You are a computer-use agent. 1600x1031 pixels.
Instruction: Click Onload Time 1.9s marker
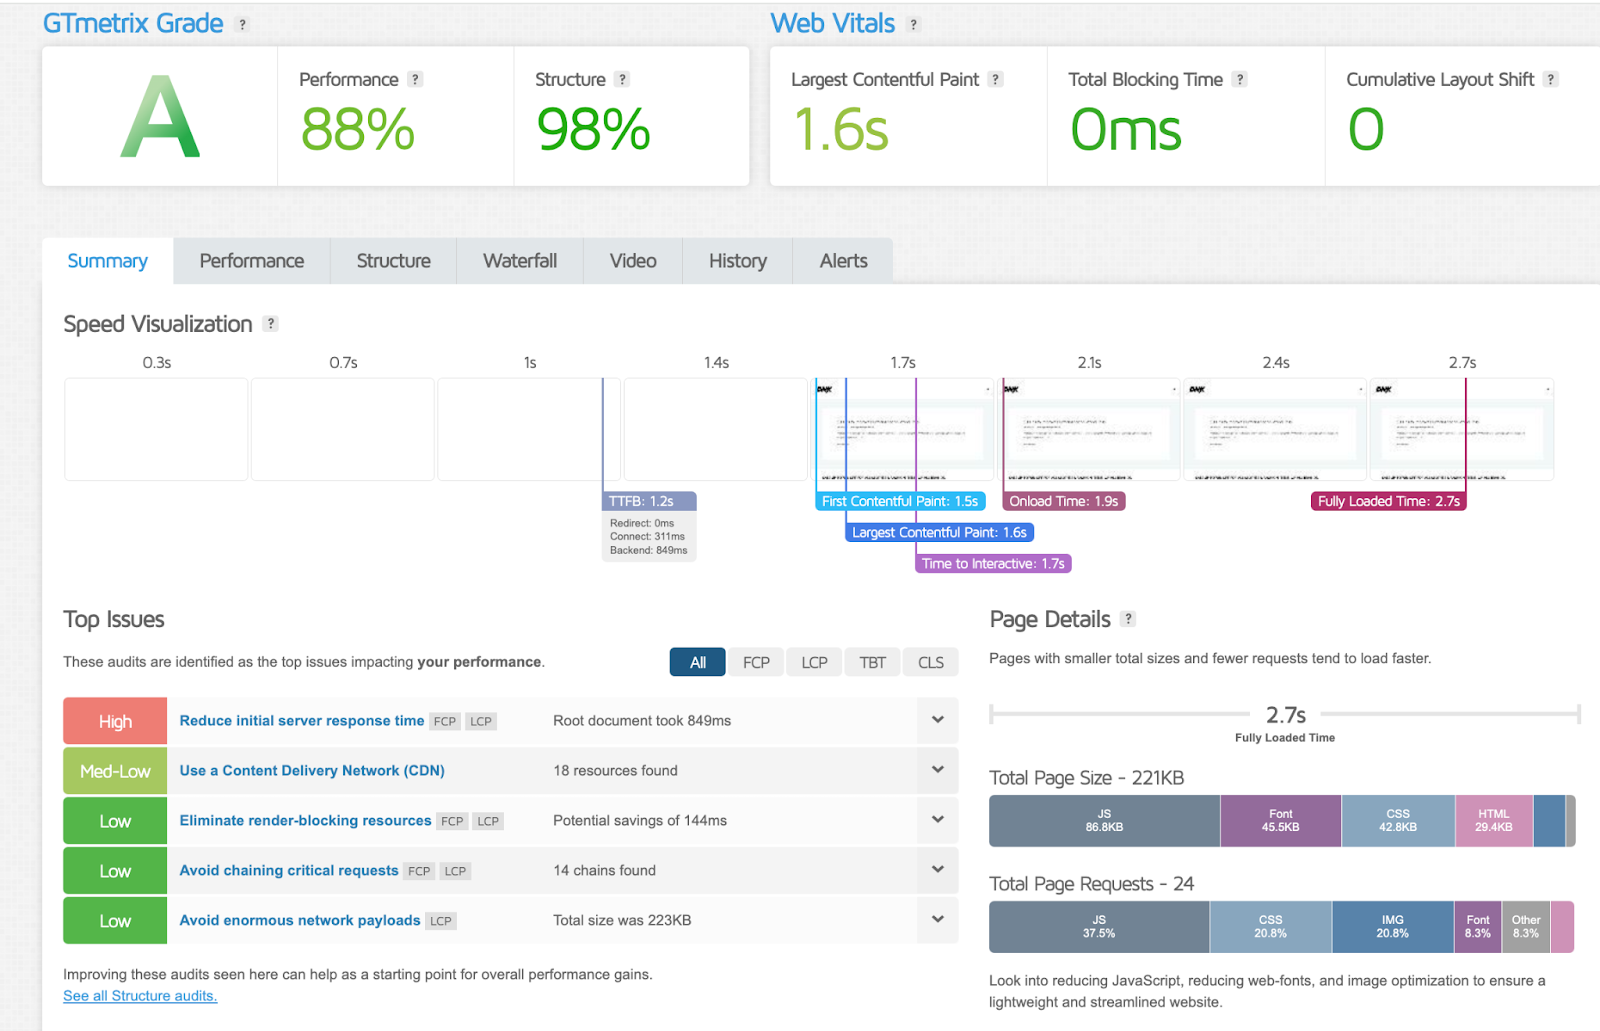(1064, 501)
